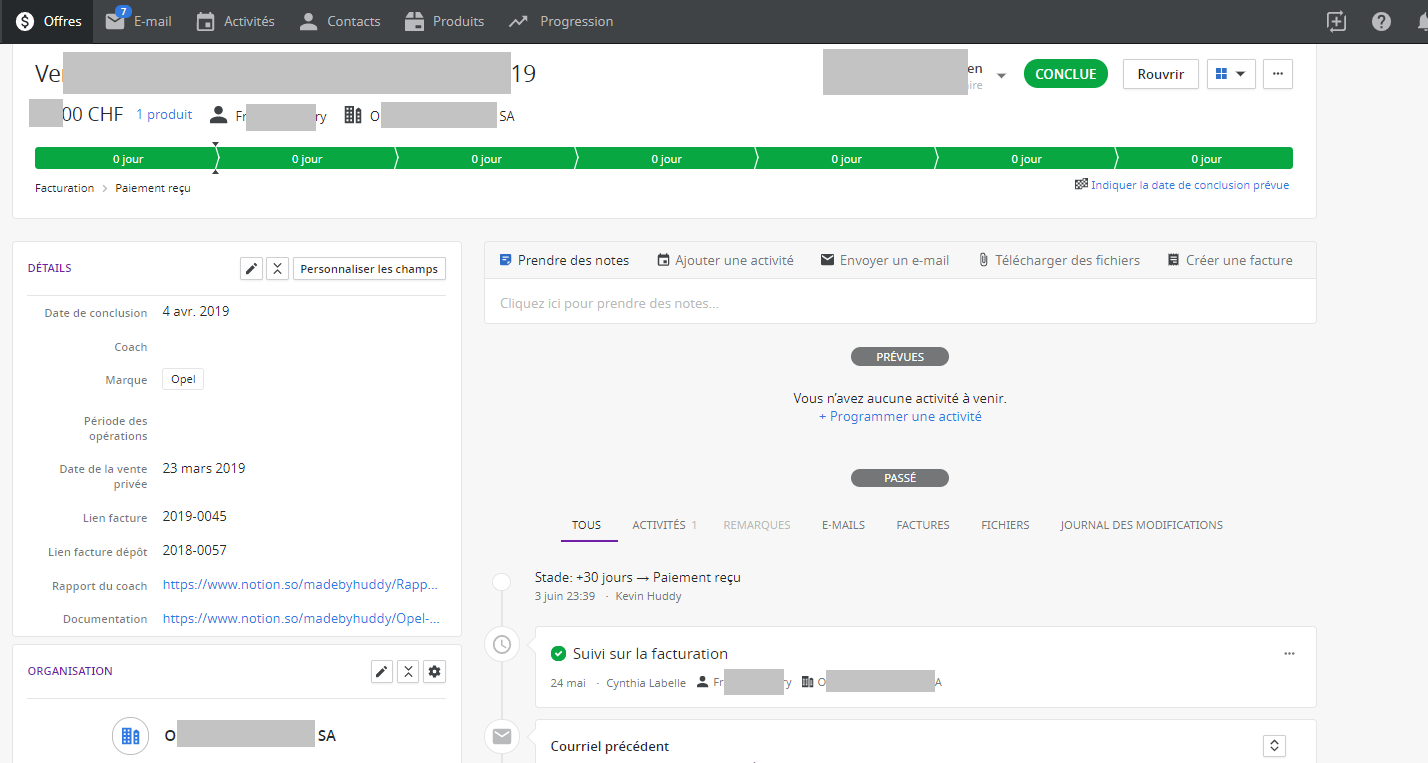The width and height of the screenshot is (1428, 763).
Task: Open the Rapport du coach notion link
Action: [x=300, y=585]
